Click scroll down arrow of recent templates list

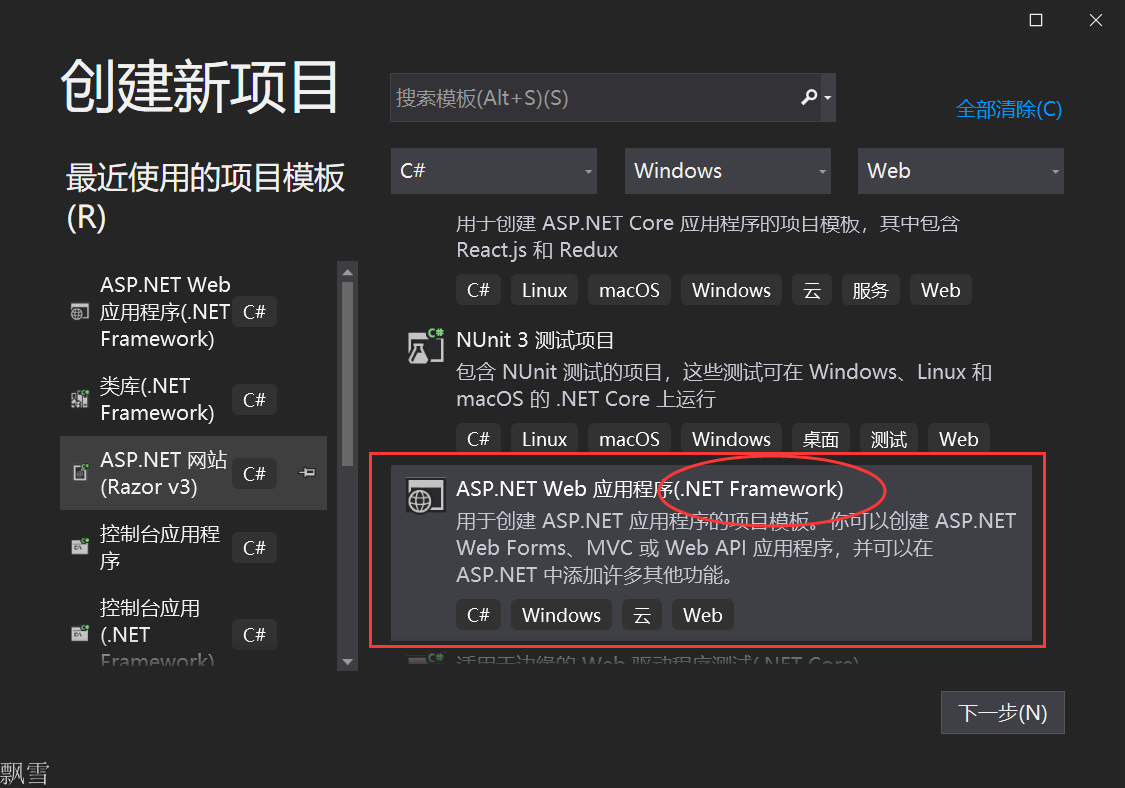pyautogui.click(x=347, y=662)
